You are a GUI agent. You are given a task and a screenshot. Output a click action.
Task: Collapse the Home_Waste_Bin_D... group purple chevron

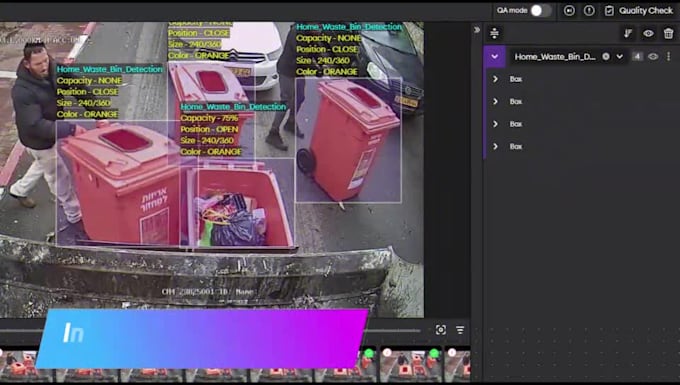[x=494, y=56]
